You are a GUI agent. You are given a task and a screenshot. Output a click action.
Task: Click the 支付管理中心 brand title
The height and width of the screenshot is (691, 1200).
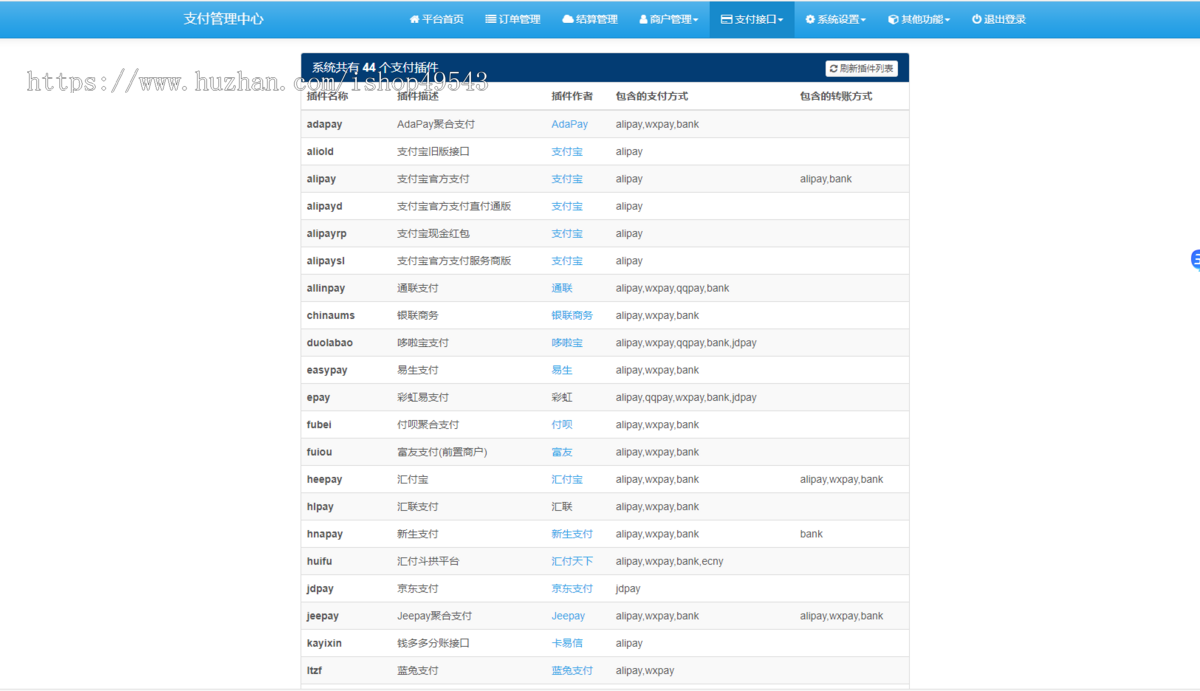coord(224,19)
